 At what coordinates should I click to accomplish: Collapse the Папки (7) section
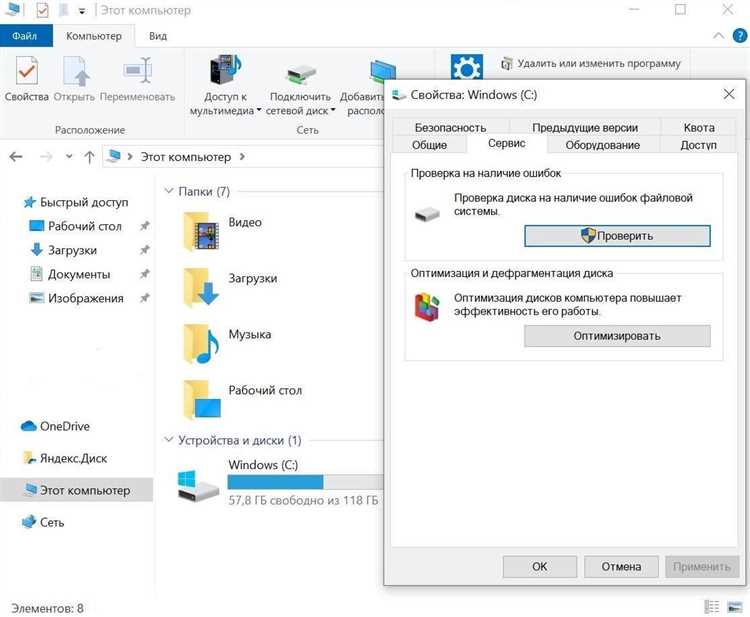[168, 191]
